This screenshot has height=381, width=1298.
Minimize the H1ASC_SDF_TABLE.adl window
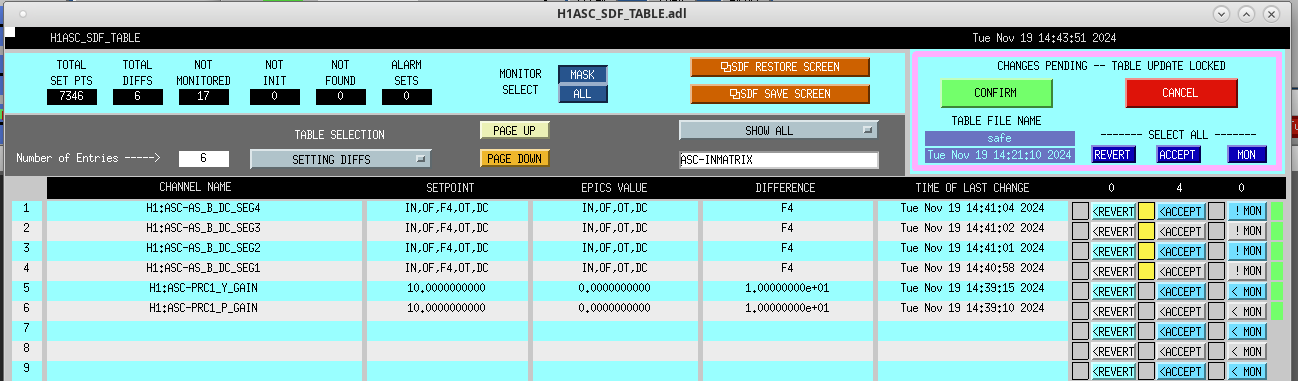coord(1220,14)
